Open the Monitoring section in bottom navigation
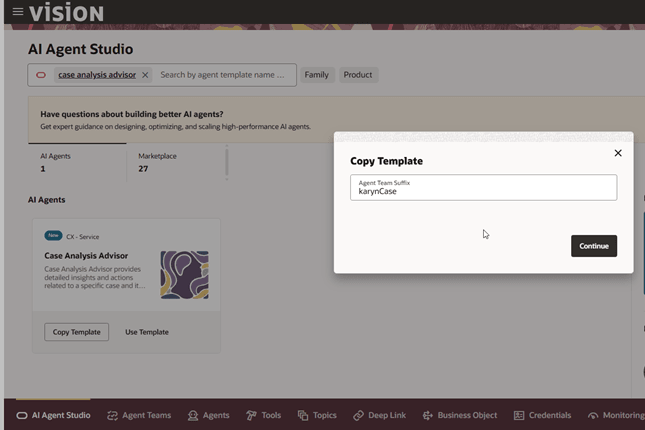This screenshot has width=645, height=430. (616, 415)
